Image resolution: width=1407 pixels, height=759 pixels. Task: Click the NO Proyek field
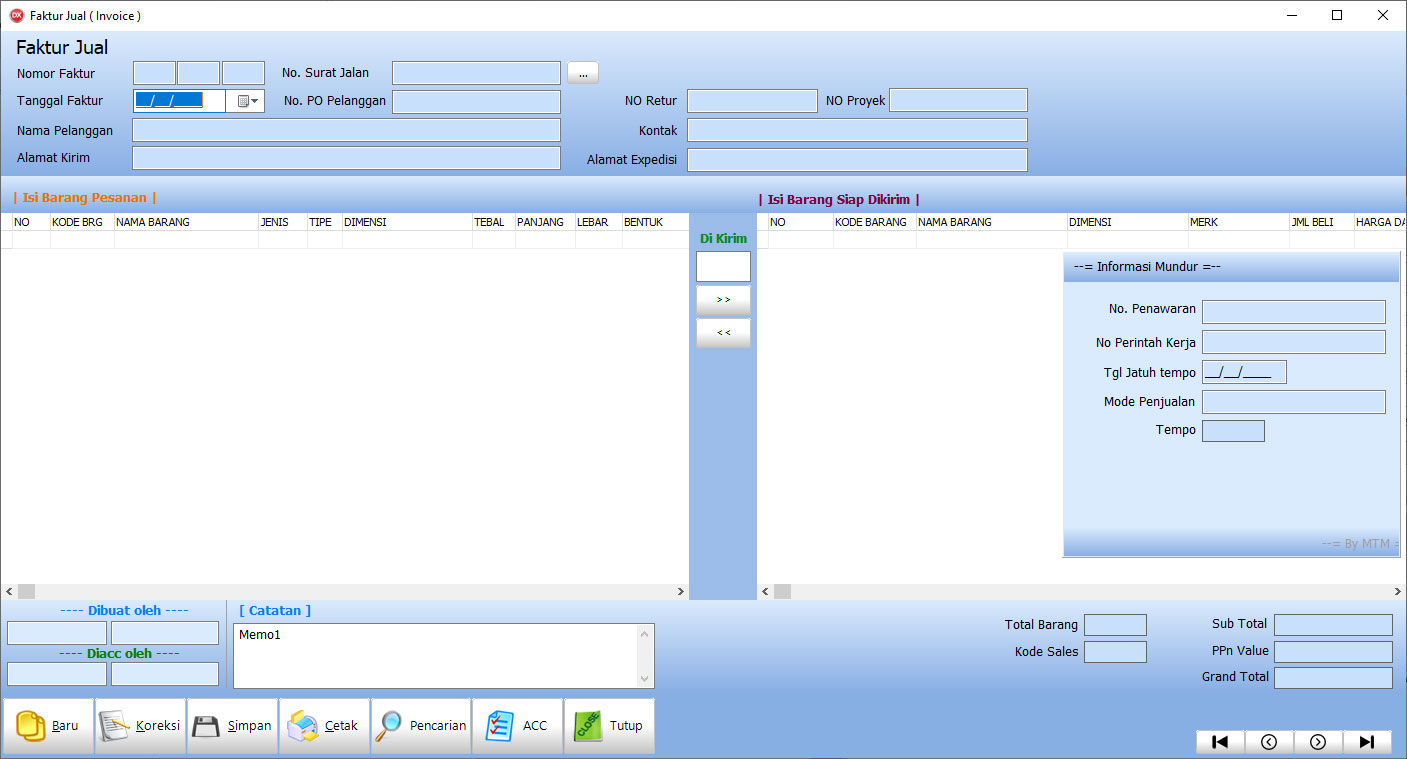pyautogui.click(x=958, y=100)
